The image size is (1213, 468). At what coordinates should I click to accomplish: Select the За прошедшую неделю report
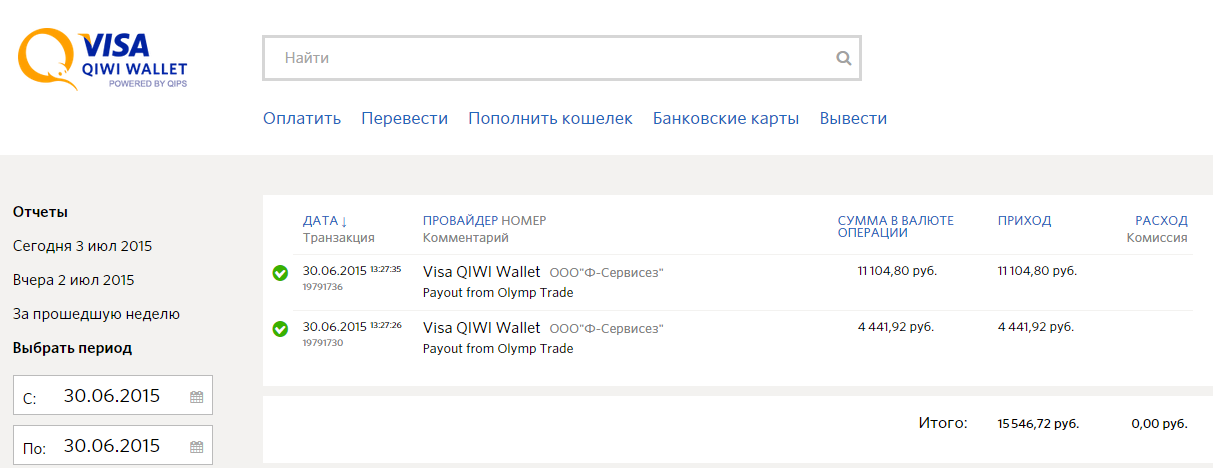point(96,314)
